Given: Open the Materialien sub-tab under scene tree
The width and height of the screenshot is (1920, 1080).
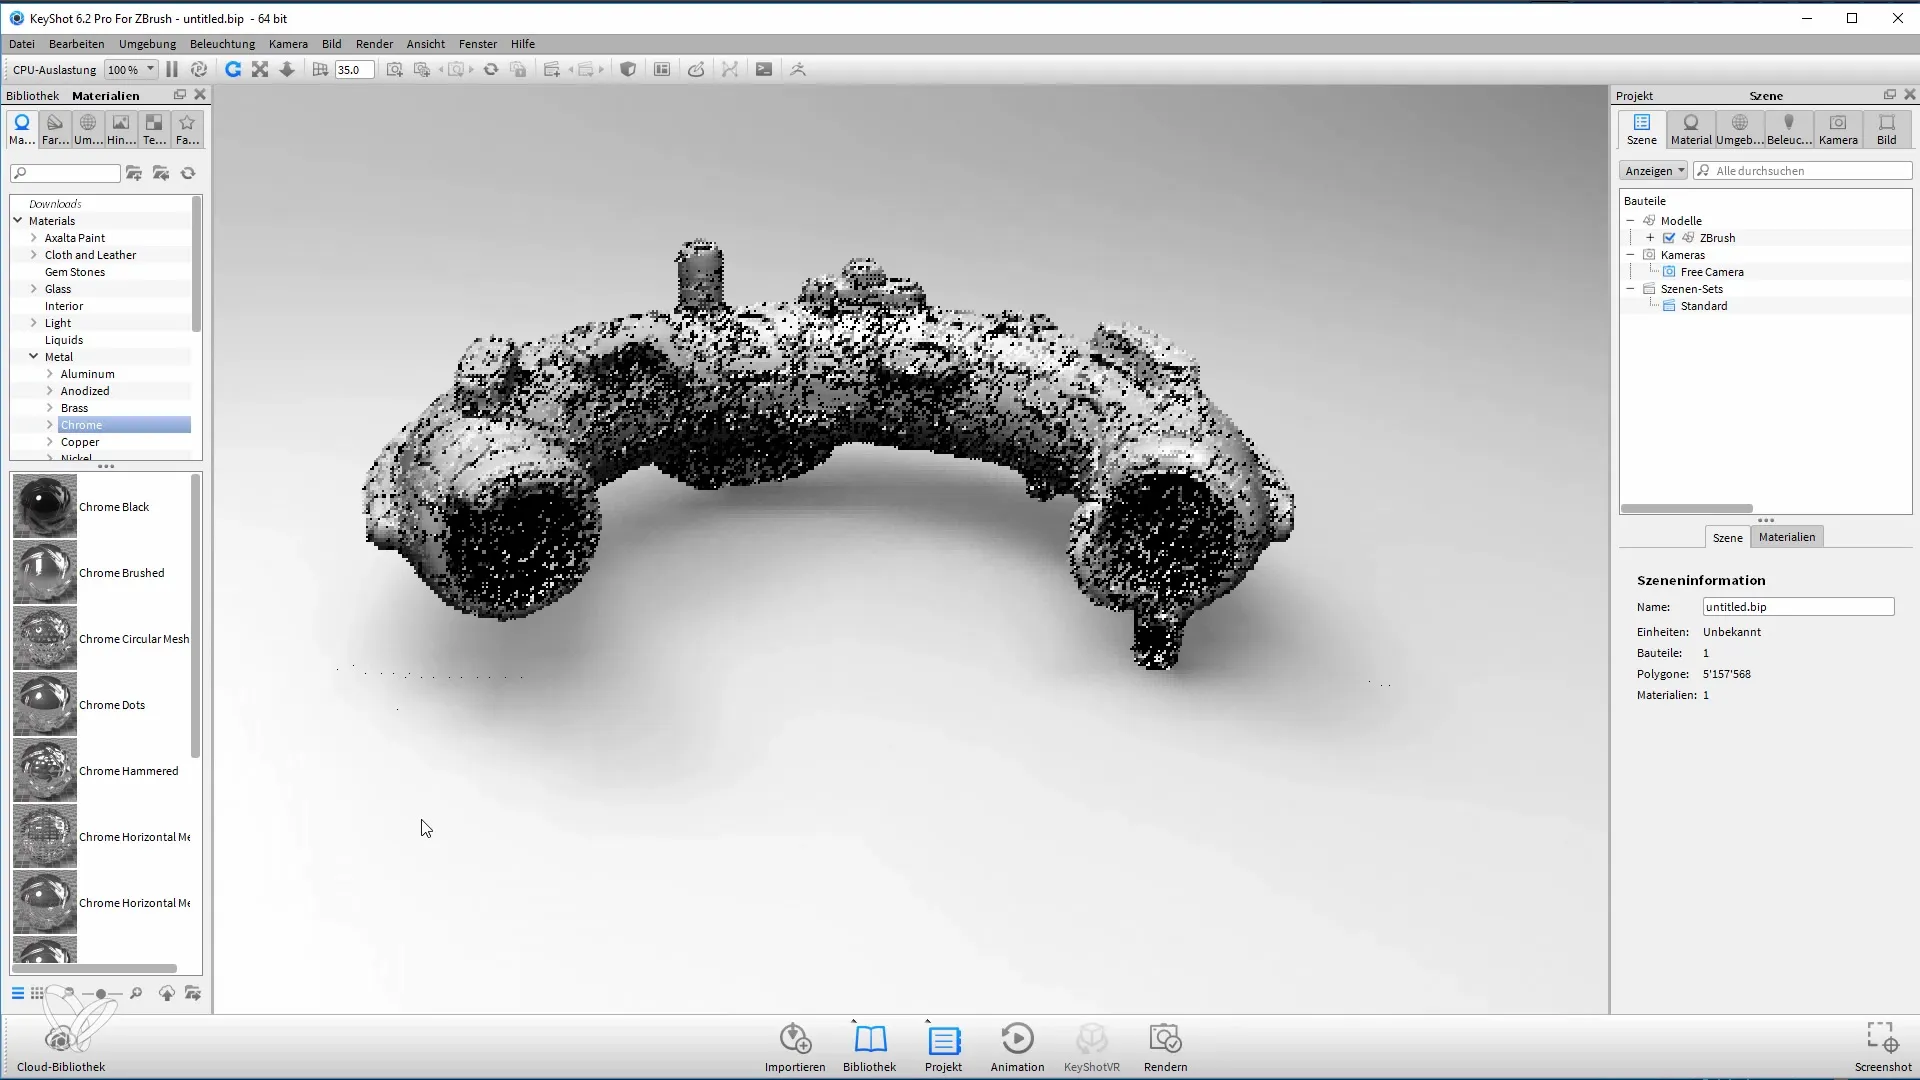Looking at the screenshot, I should click(x=1787, y=537).
